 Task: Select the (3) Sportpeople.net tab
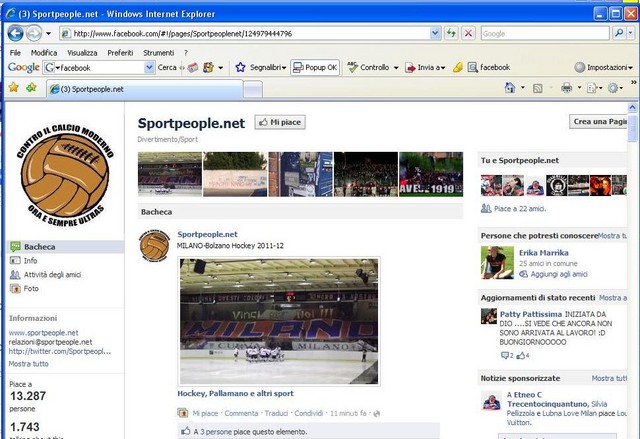(x=144, y=89)
